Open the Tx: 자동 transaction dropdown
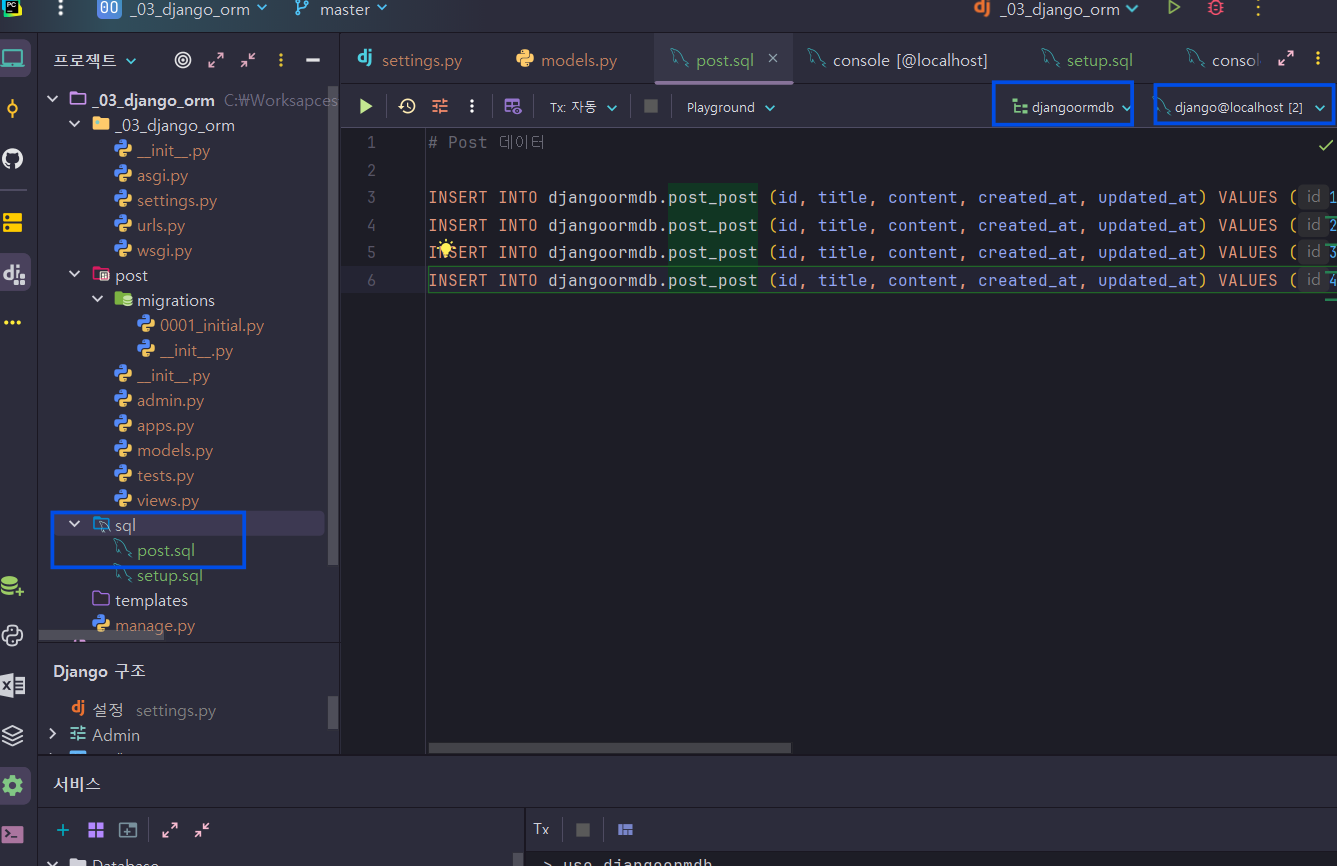Screen dimensions: 1337x866 (x=583, y=107)
